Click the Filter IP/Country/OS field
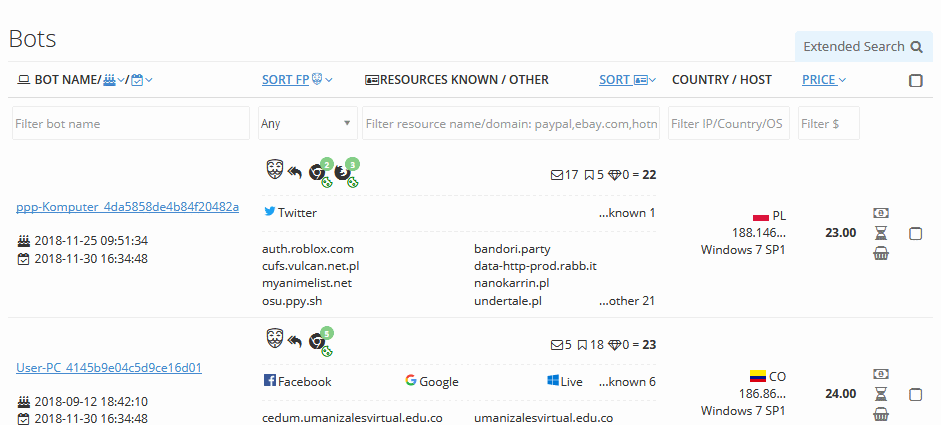The image size is (941, 425). (x=728, y=124)
